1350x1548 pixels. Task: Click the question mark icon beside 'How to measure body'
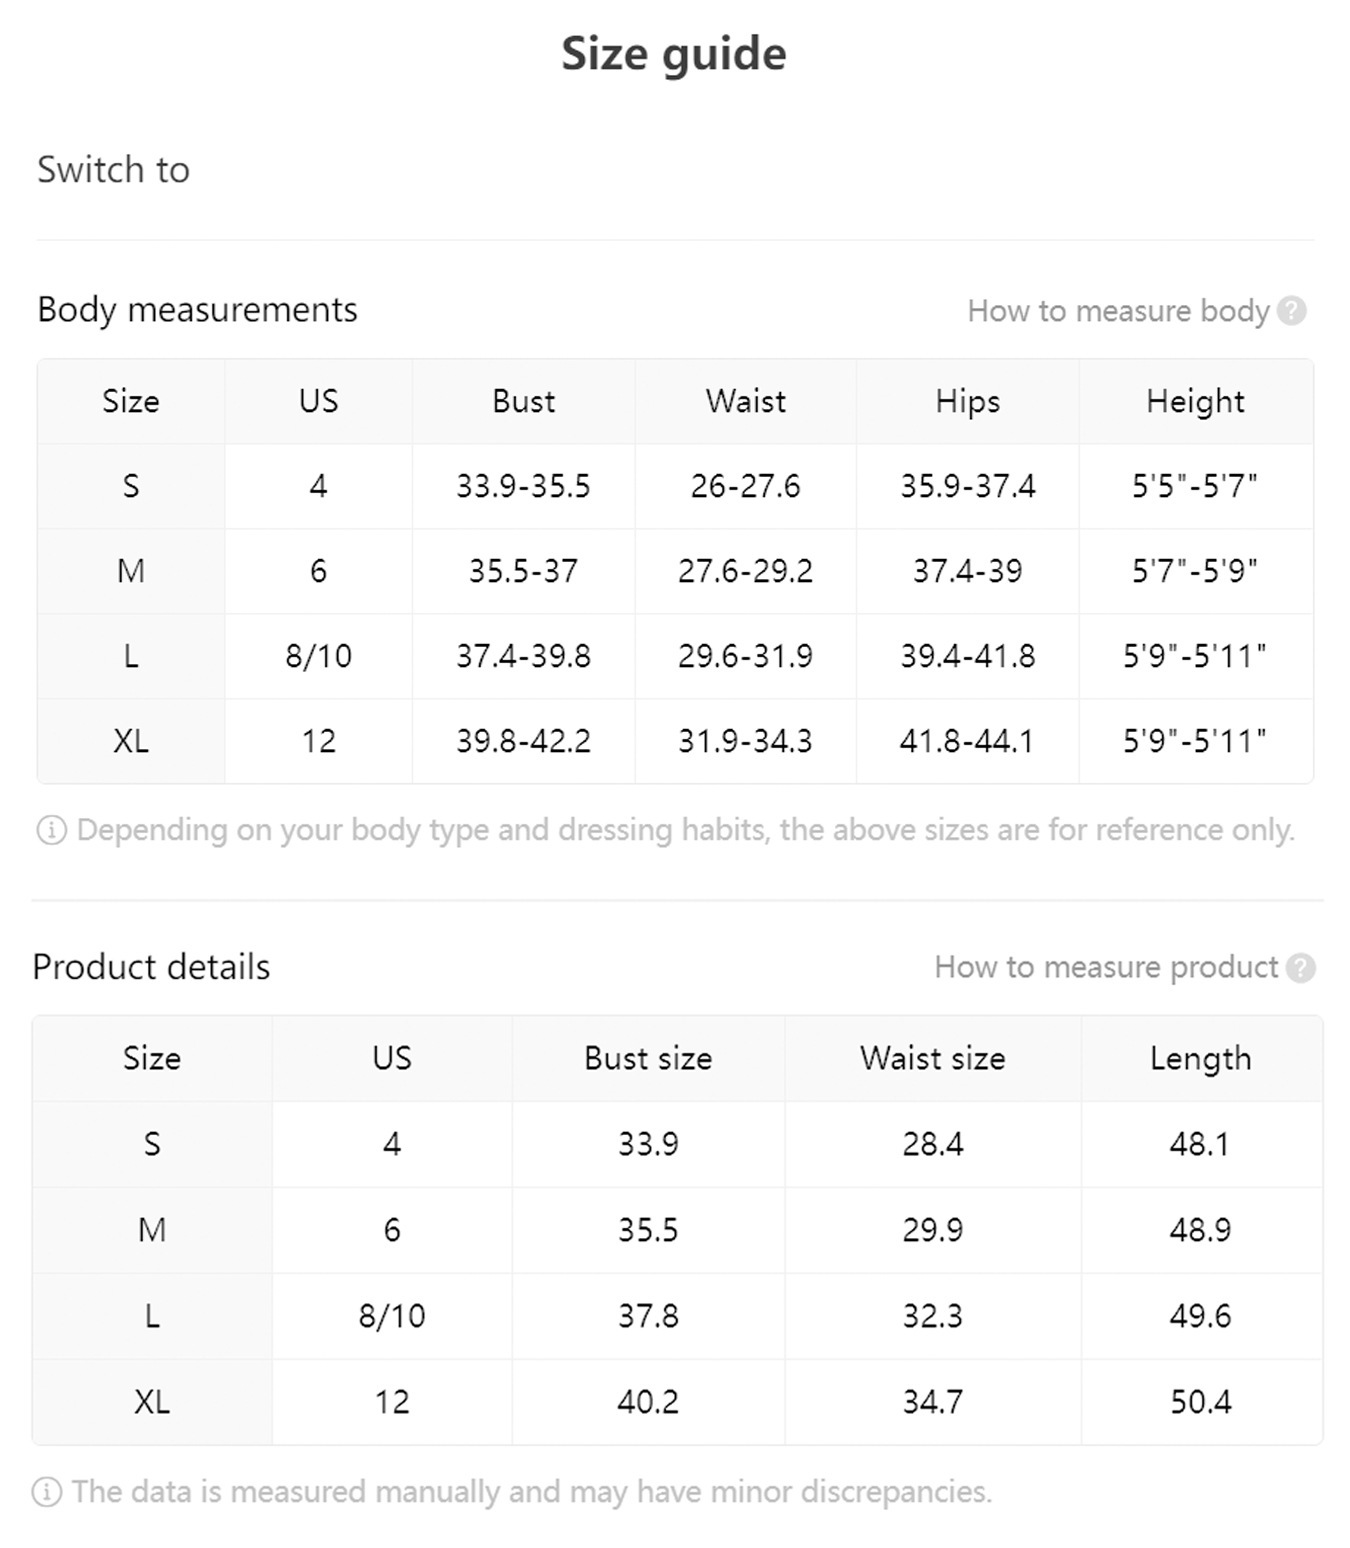point(1291,311)
